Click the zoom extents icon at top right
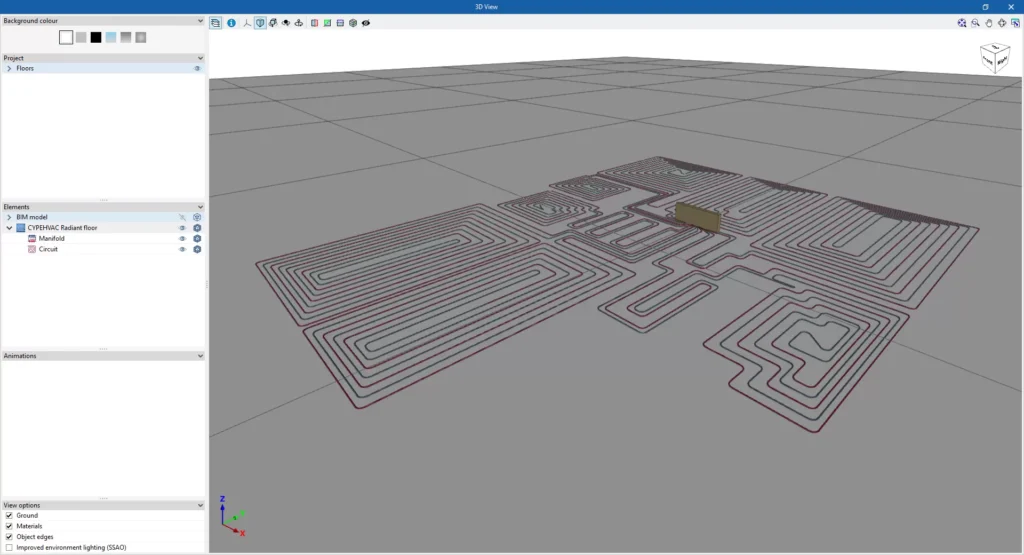Screen dimensions: 1024x555 click(x=962, y=23)
